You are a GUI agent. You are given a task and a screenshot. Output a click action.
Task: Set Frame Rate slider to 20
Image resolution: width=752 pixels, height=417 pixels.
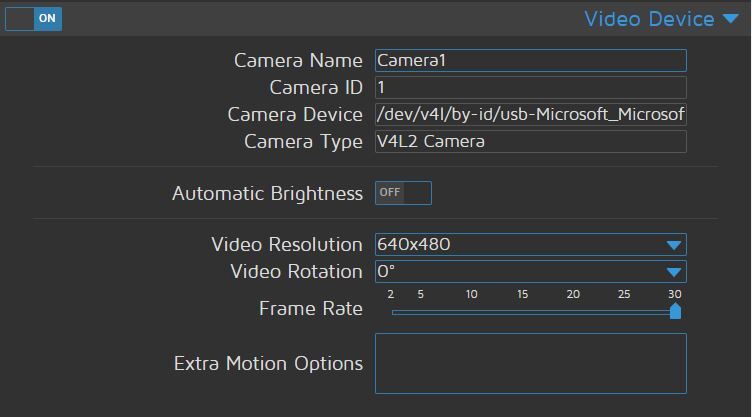[x=573, y=312]
